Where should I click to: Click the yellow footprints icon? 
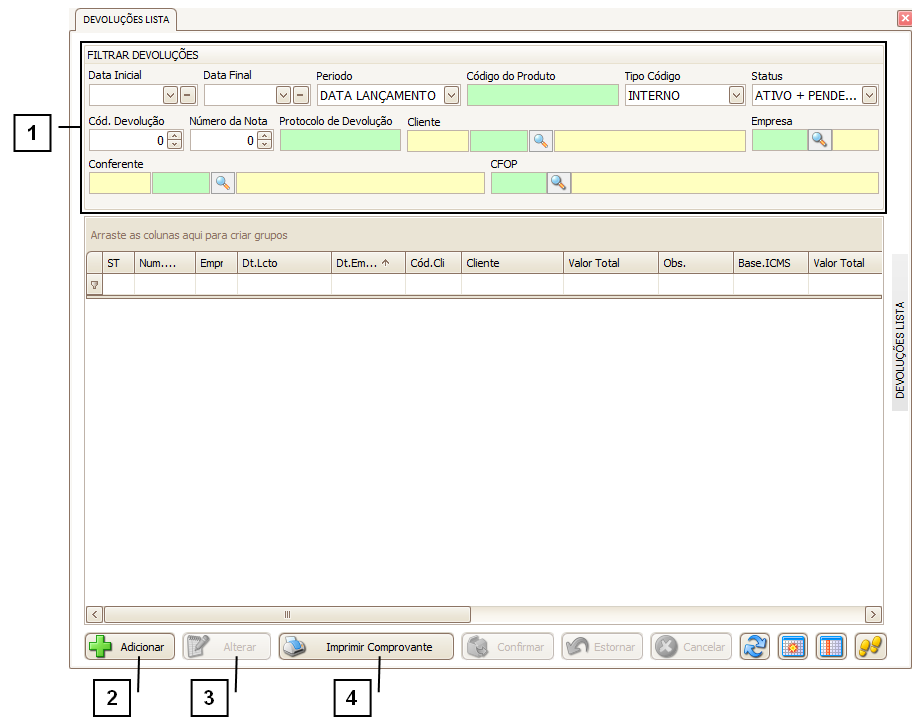coord(871,647)
